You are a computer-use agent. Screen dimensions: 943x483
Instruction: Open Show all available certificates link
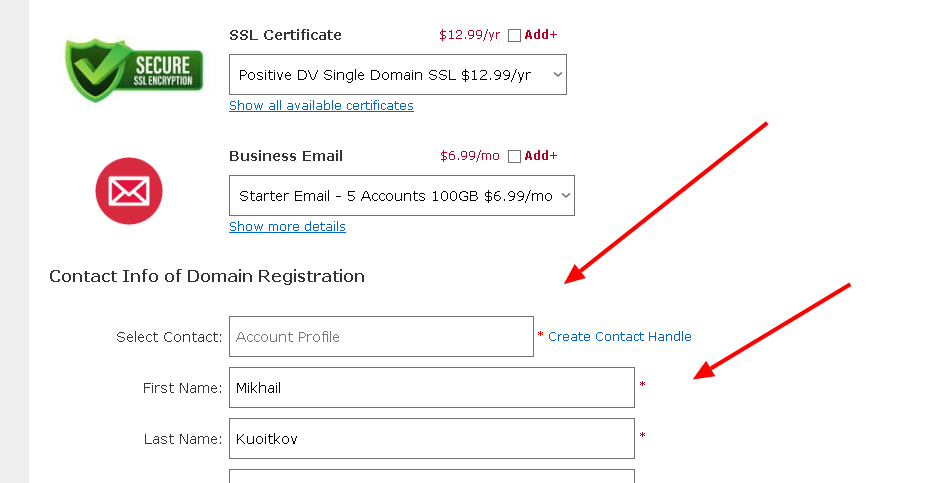coord(321,106)
